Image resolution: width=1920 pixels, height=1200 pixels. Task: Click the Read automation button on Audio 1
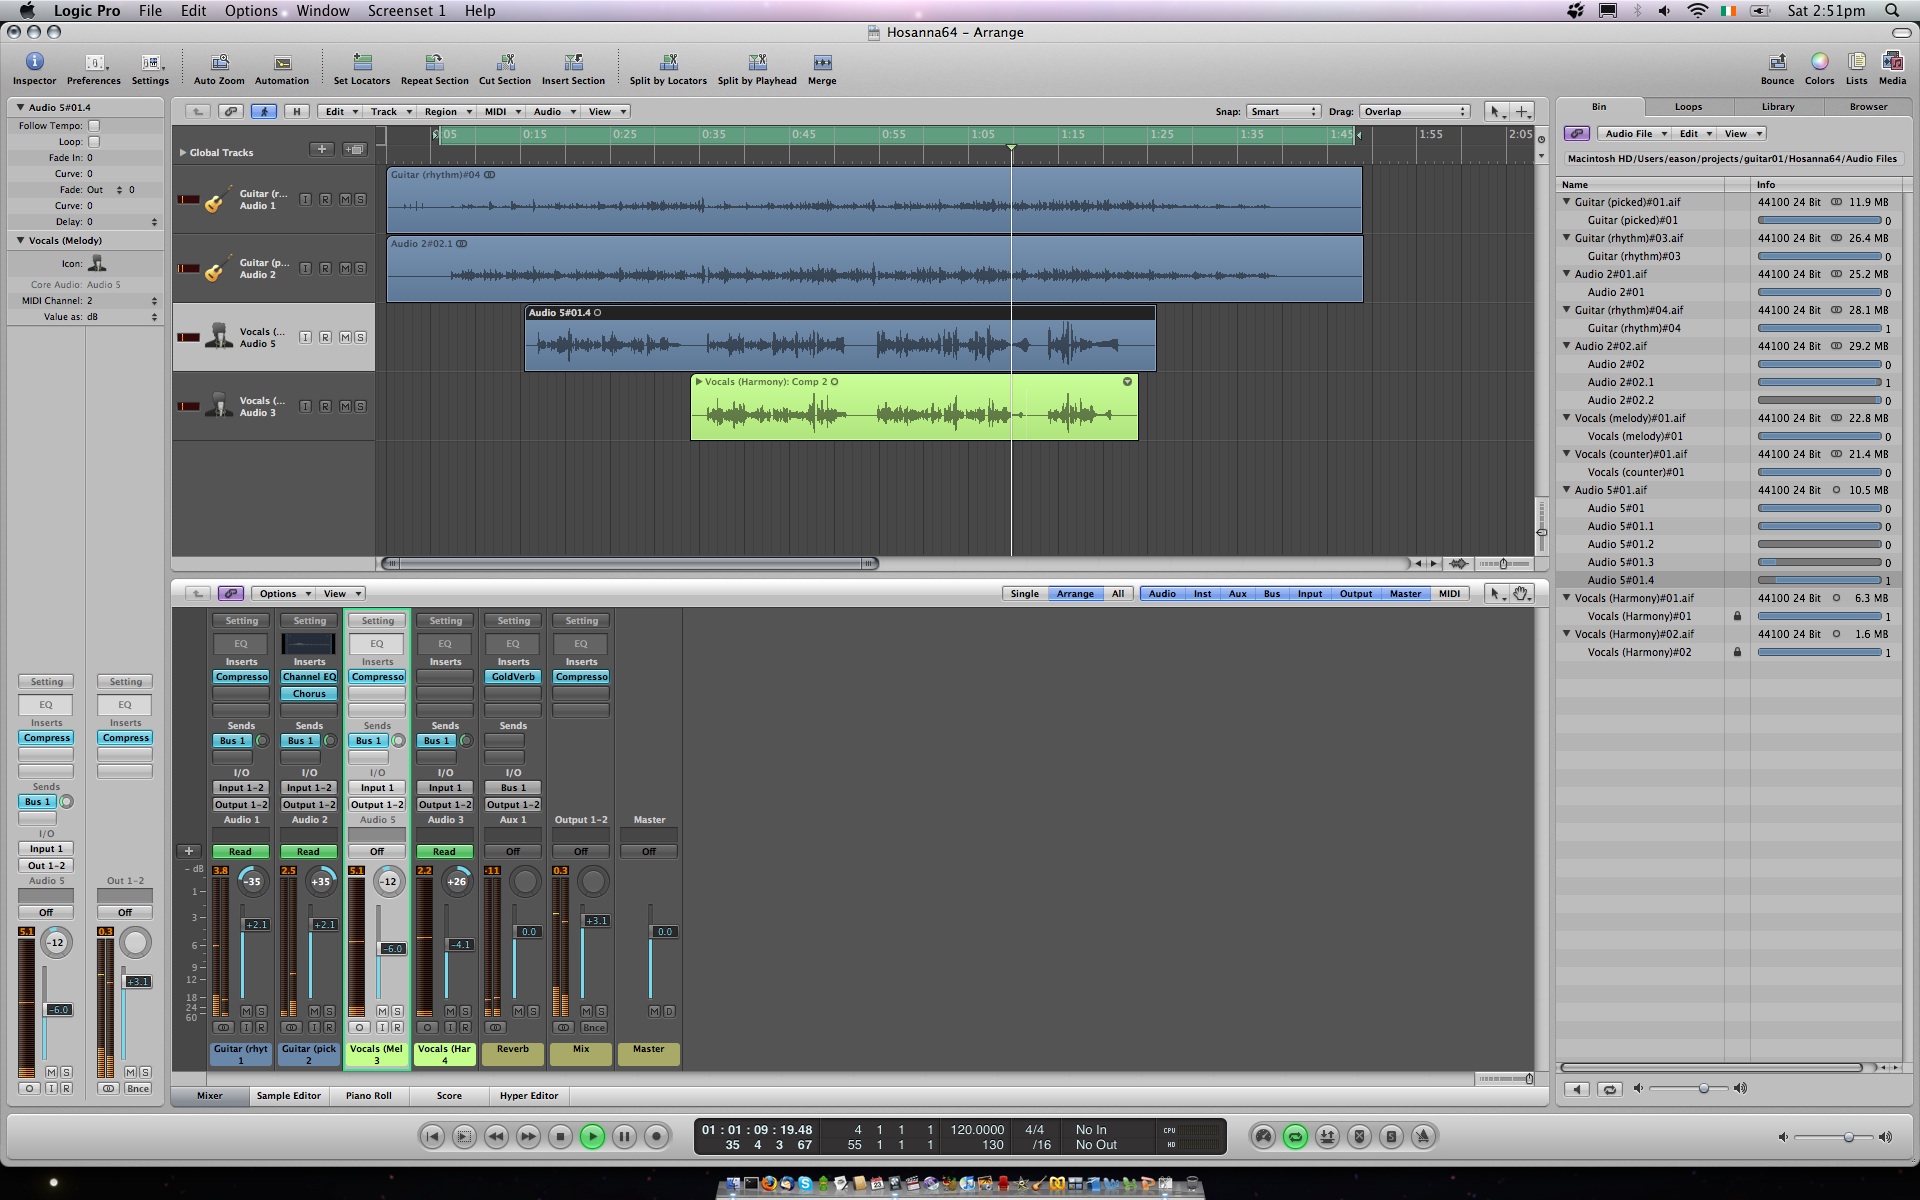[x=240, y=851]
